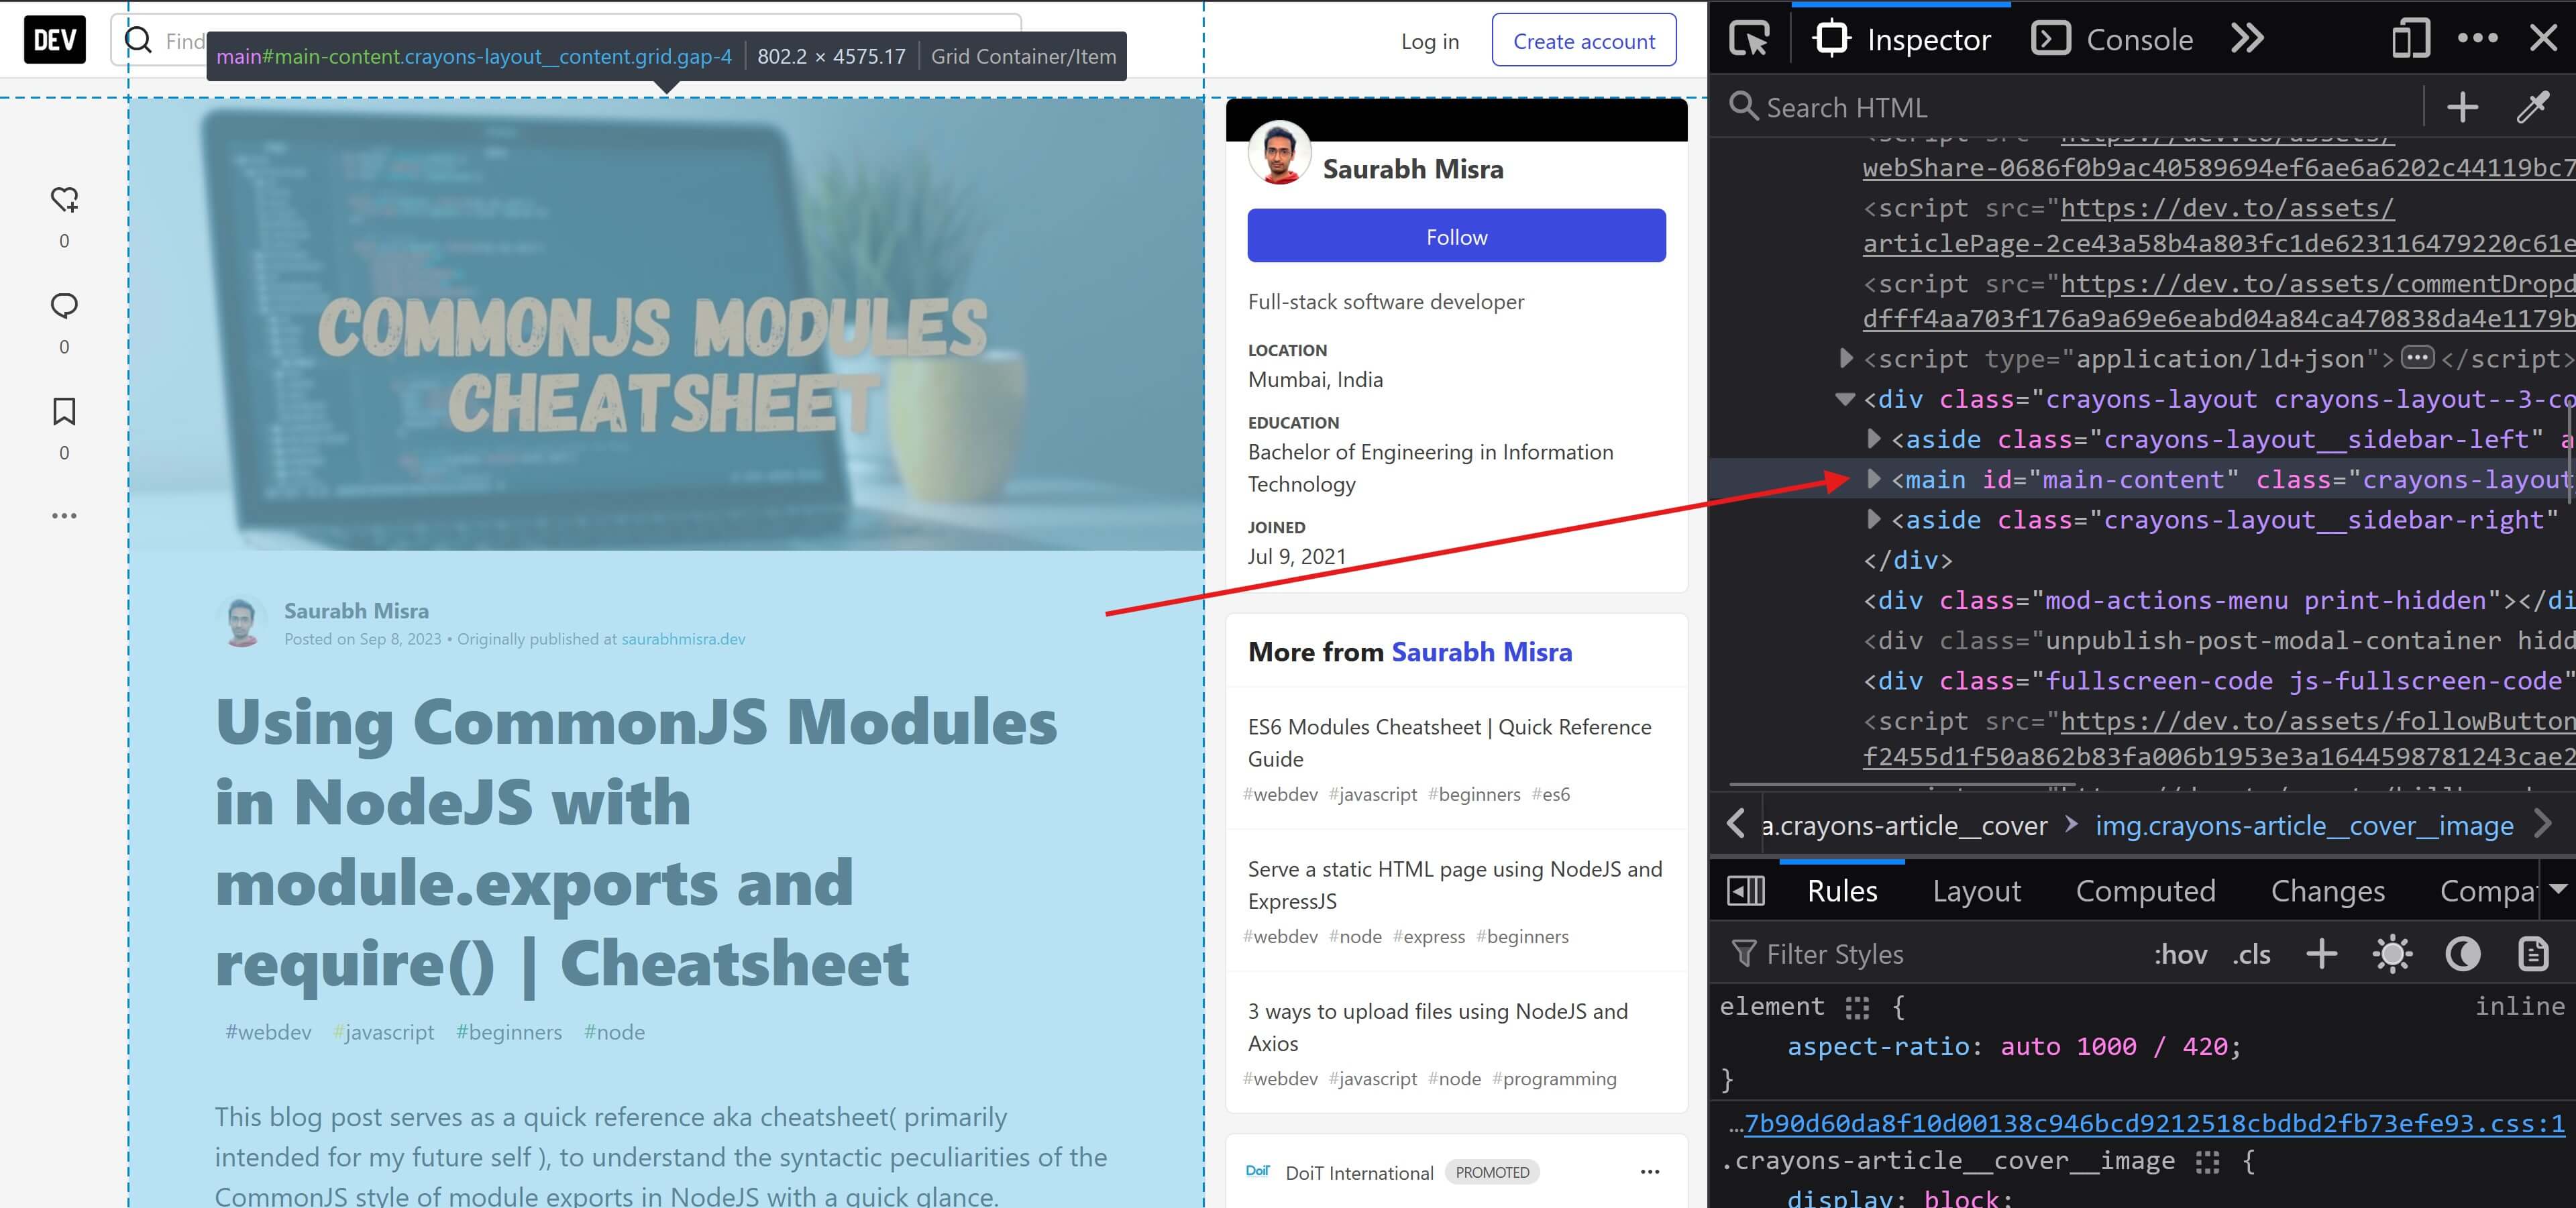The image size is (2576, 1208).
Task: Open the Layout tab
Action: [1976, 890]
